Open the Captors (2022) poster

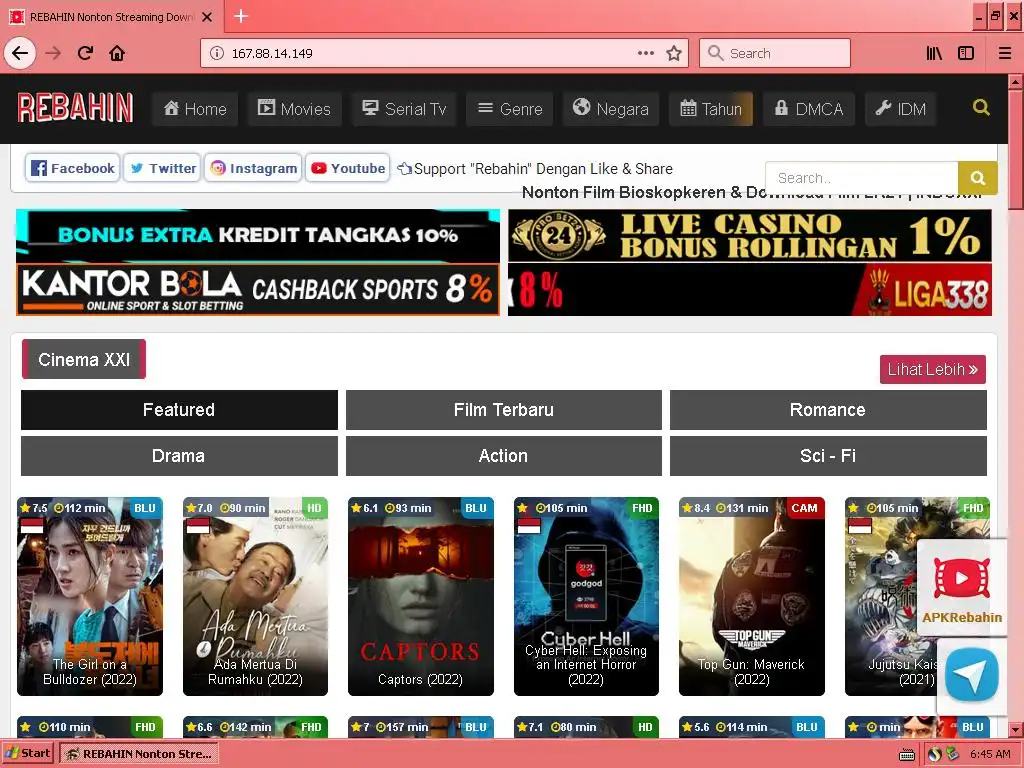[421, 596]
